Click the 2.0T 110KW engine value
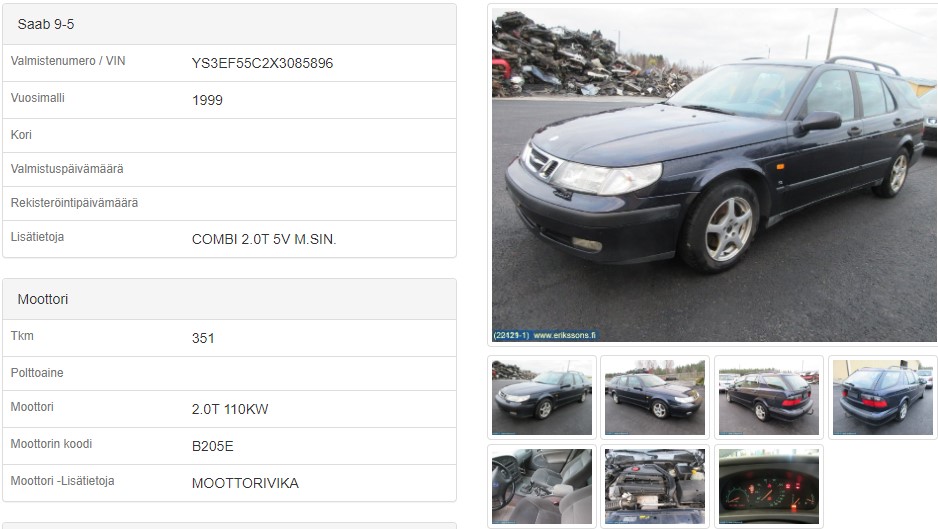Screen dimensions: 938x529 tap(230, 409)
